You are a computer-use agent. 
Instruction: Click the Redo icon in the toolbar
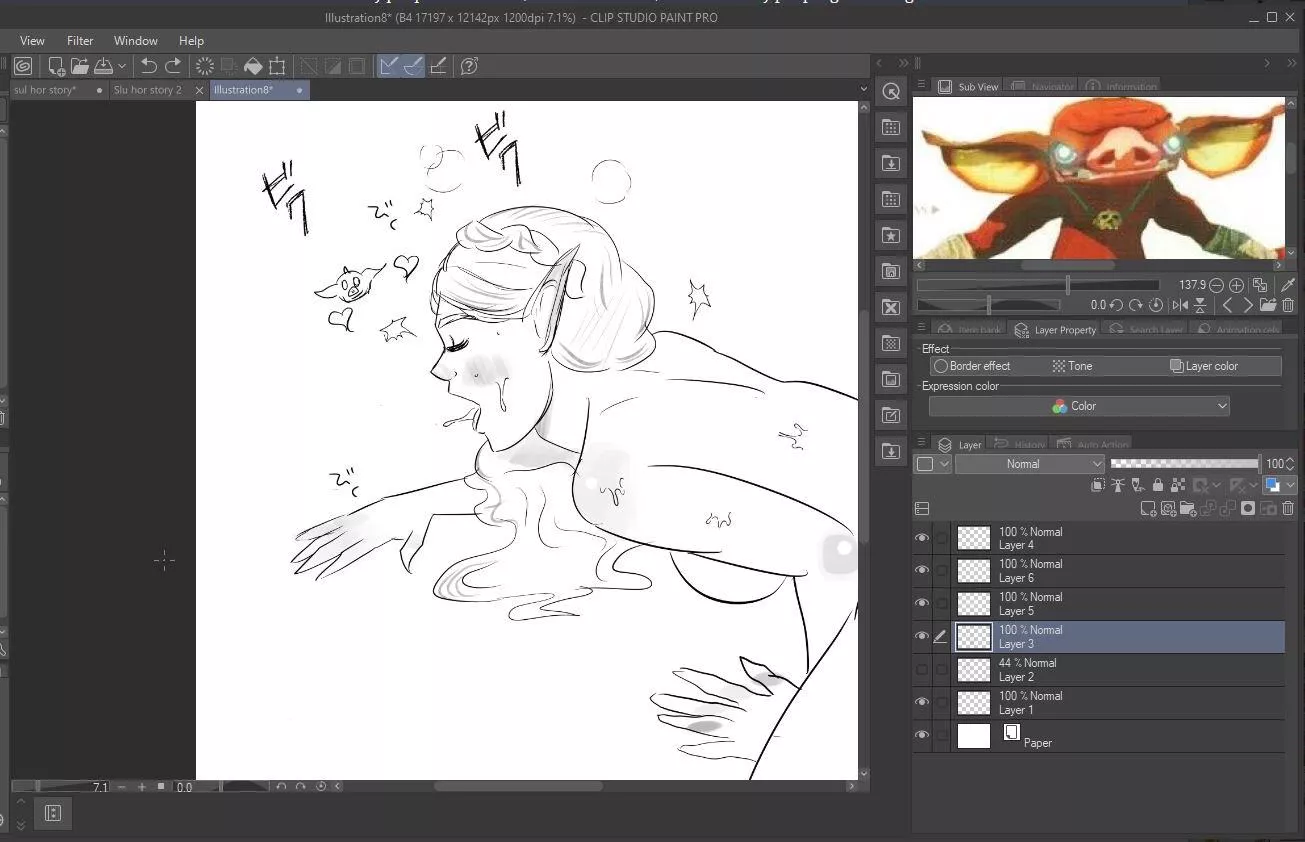(172, 65)
